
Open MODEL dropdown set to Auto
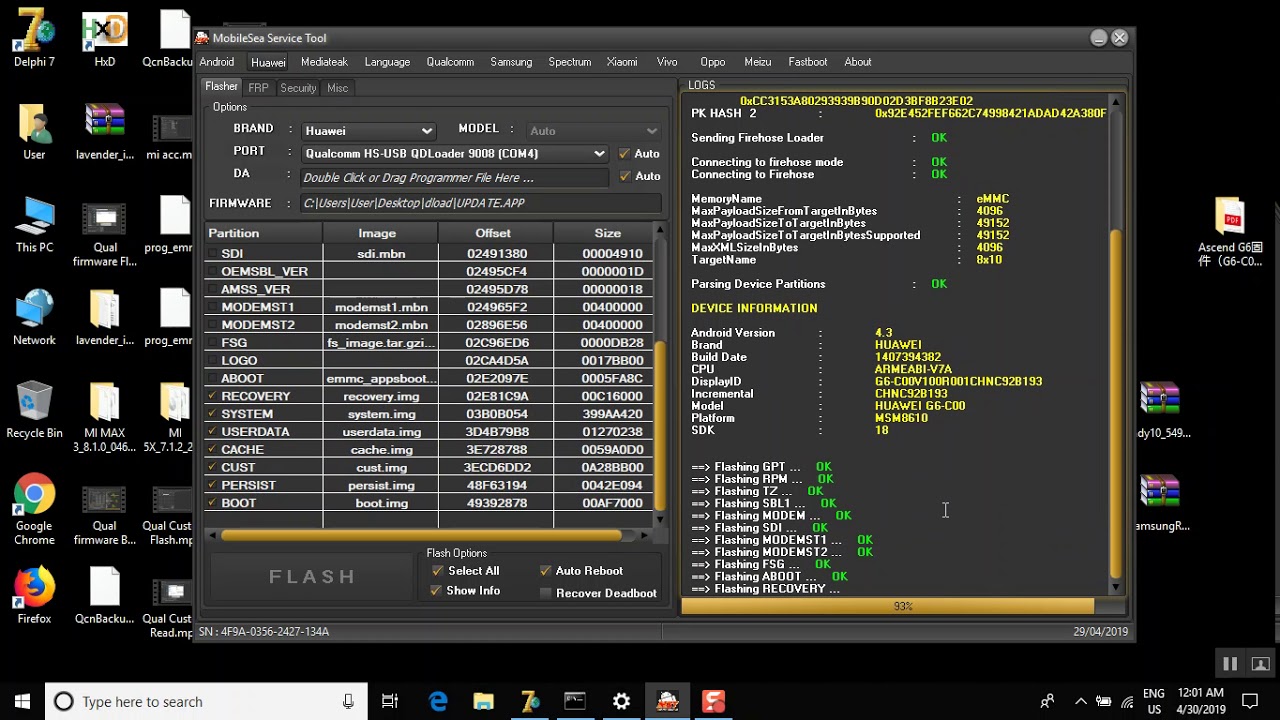click(593, 131)
